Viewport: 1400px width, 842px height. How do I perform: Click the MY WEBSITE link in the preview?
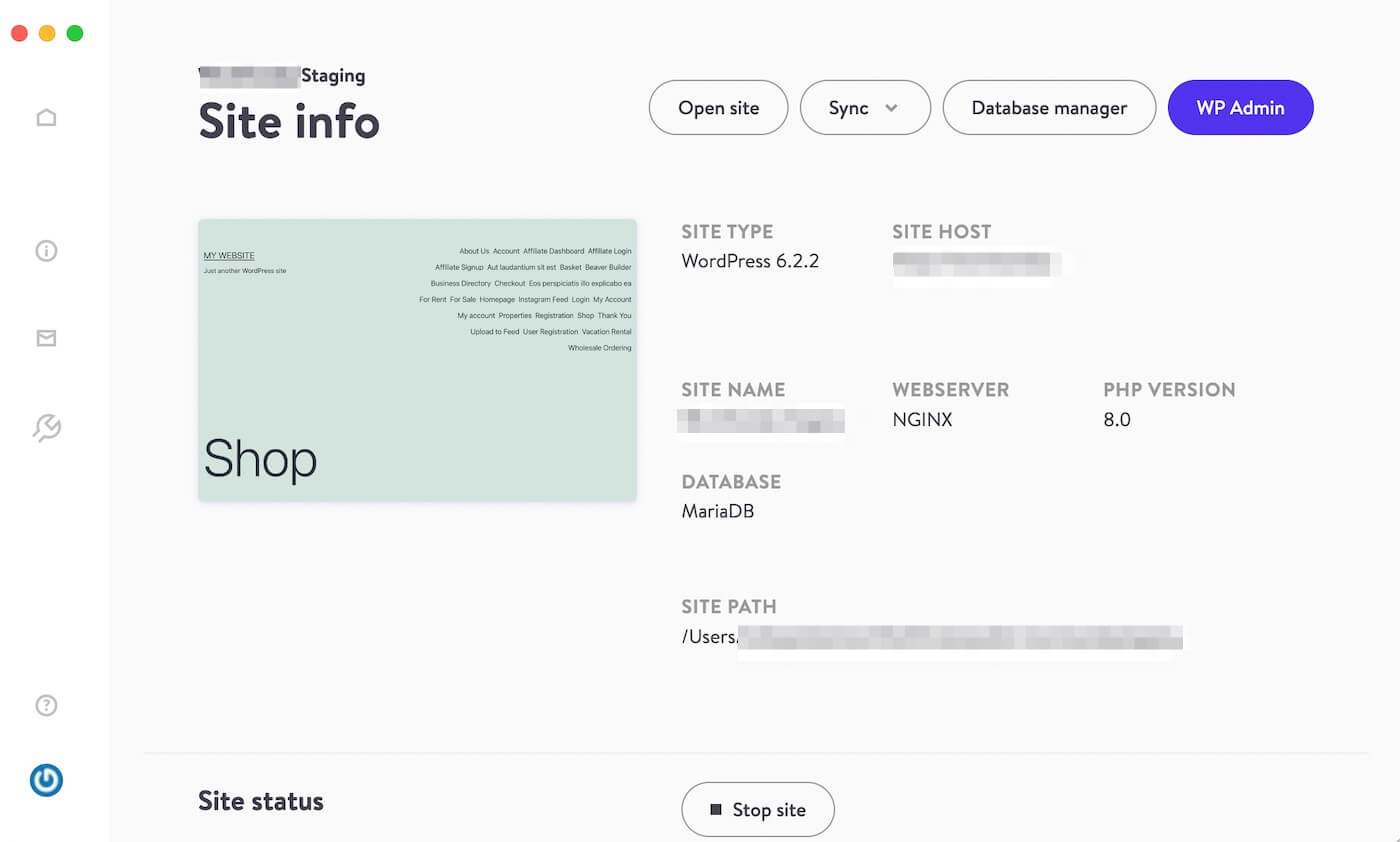(x=229, y=255)
